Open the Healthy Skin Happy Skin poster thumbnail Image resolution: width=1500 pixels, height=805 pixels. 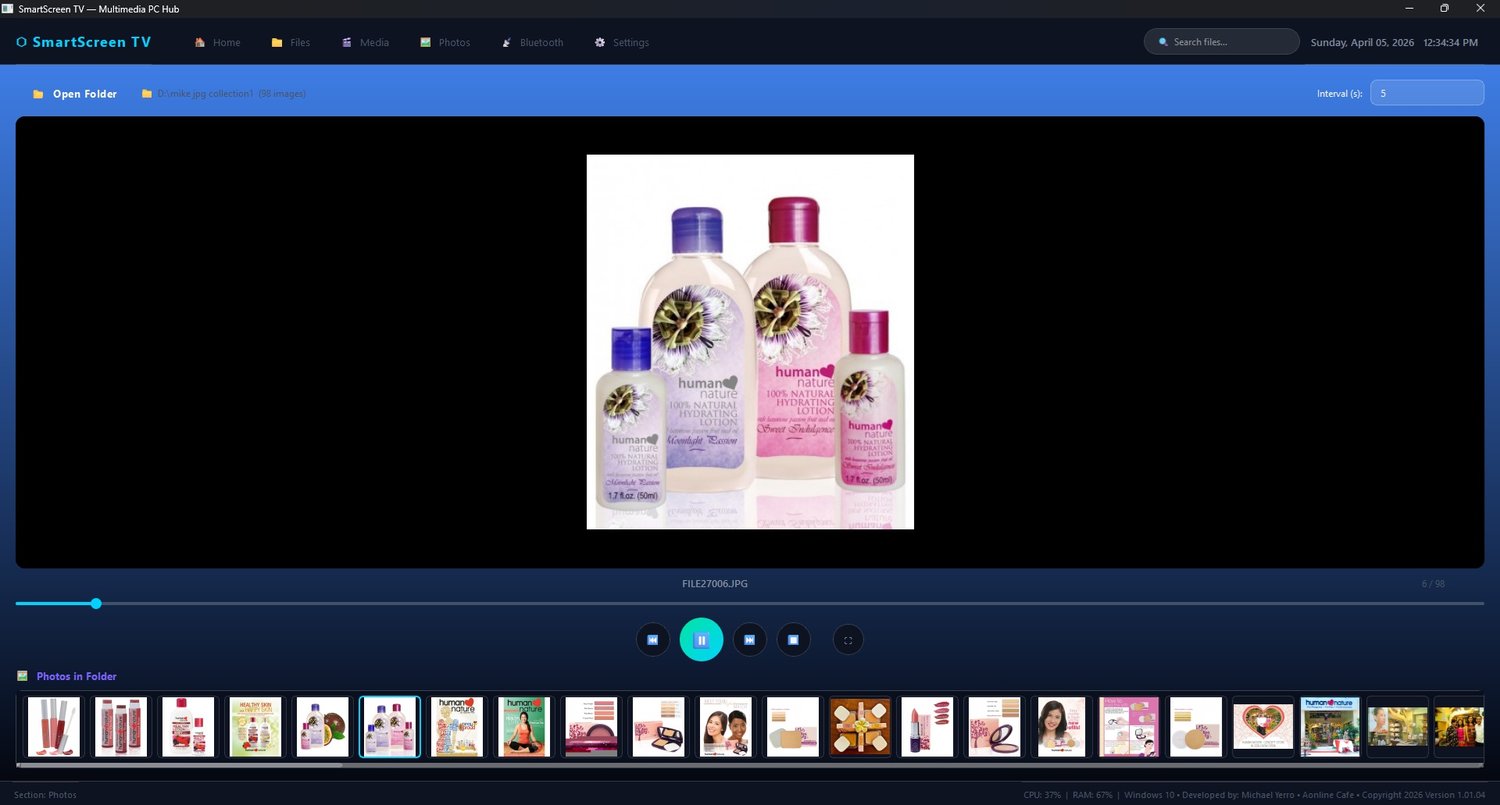256,727
